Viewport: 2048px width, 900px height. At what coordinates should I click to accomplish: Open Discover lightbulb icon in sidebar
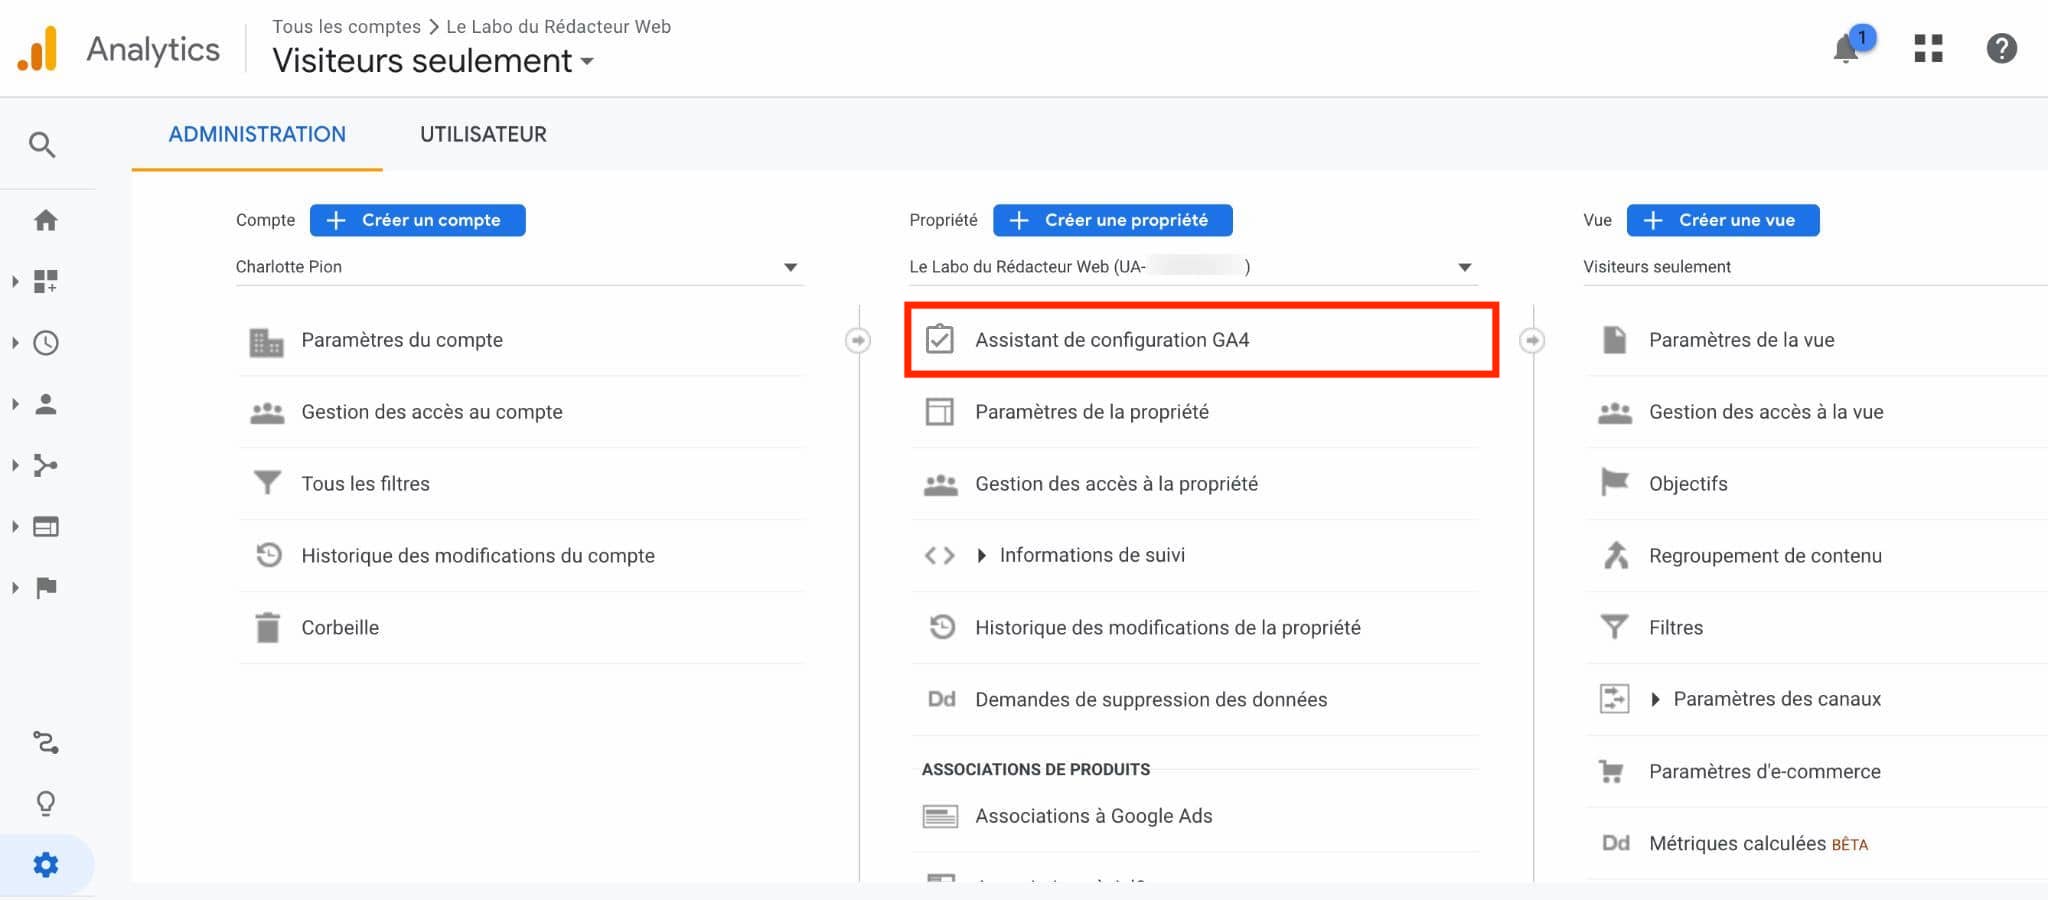click(x=46, y=803)
